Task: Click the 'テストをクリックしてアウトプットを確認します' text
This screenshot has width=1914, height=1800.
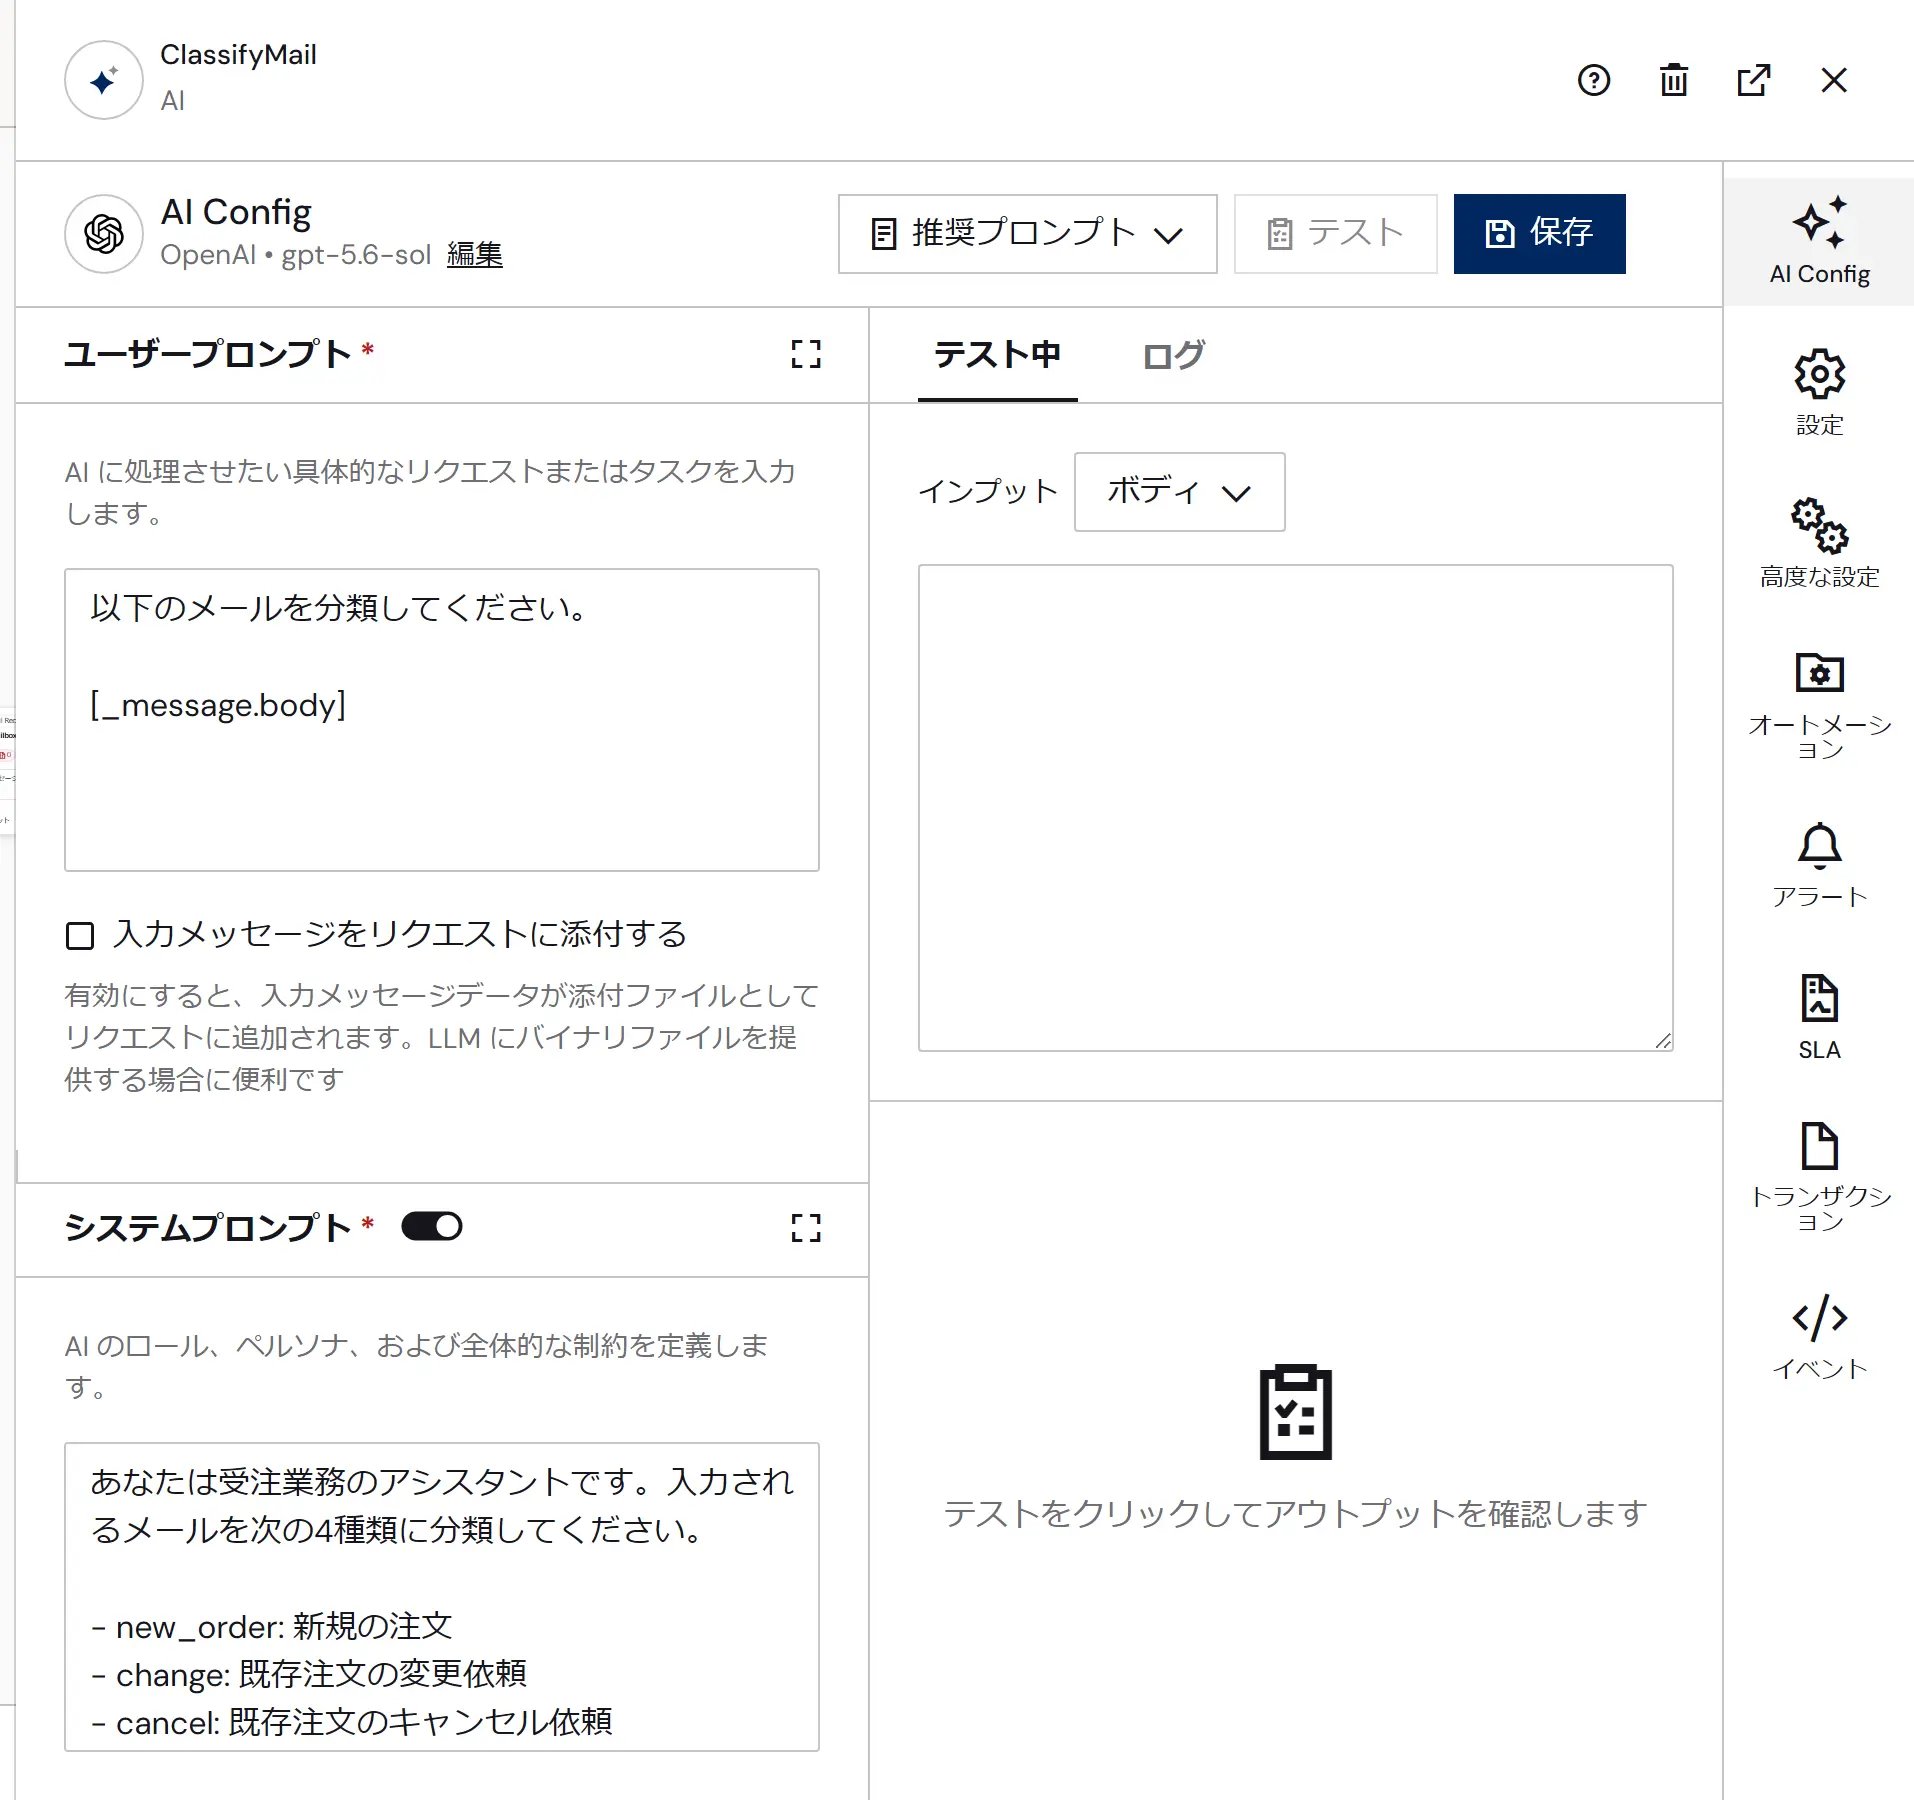Action: click(x=1295, y=1514)
